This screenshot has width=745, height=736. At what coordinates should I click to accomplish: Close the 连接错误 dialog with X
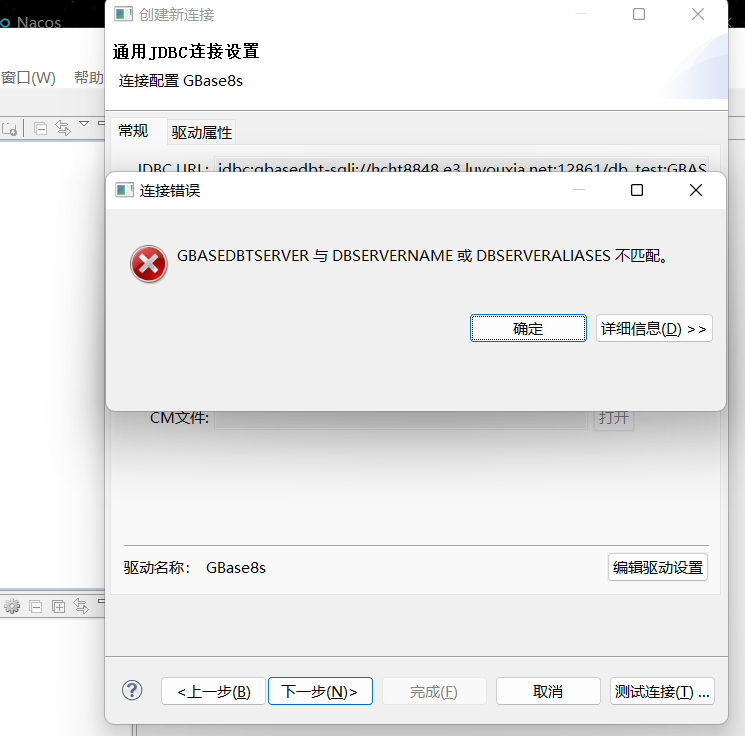click(x=696, y=190)
